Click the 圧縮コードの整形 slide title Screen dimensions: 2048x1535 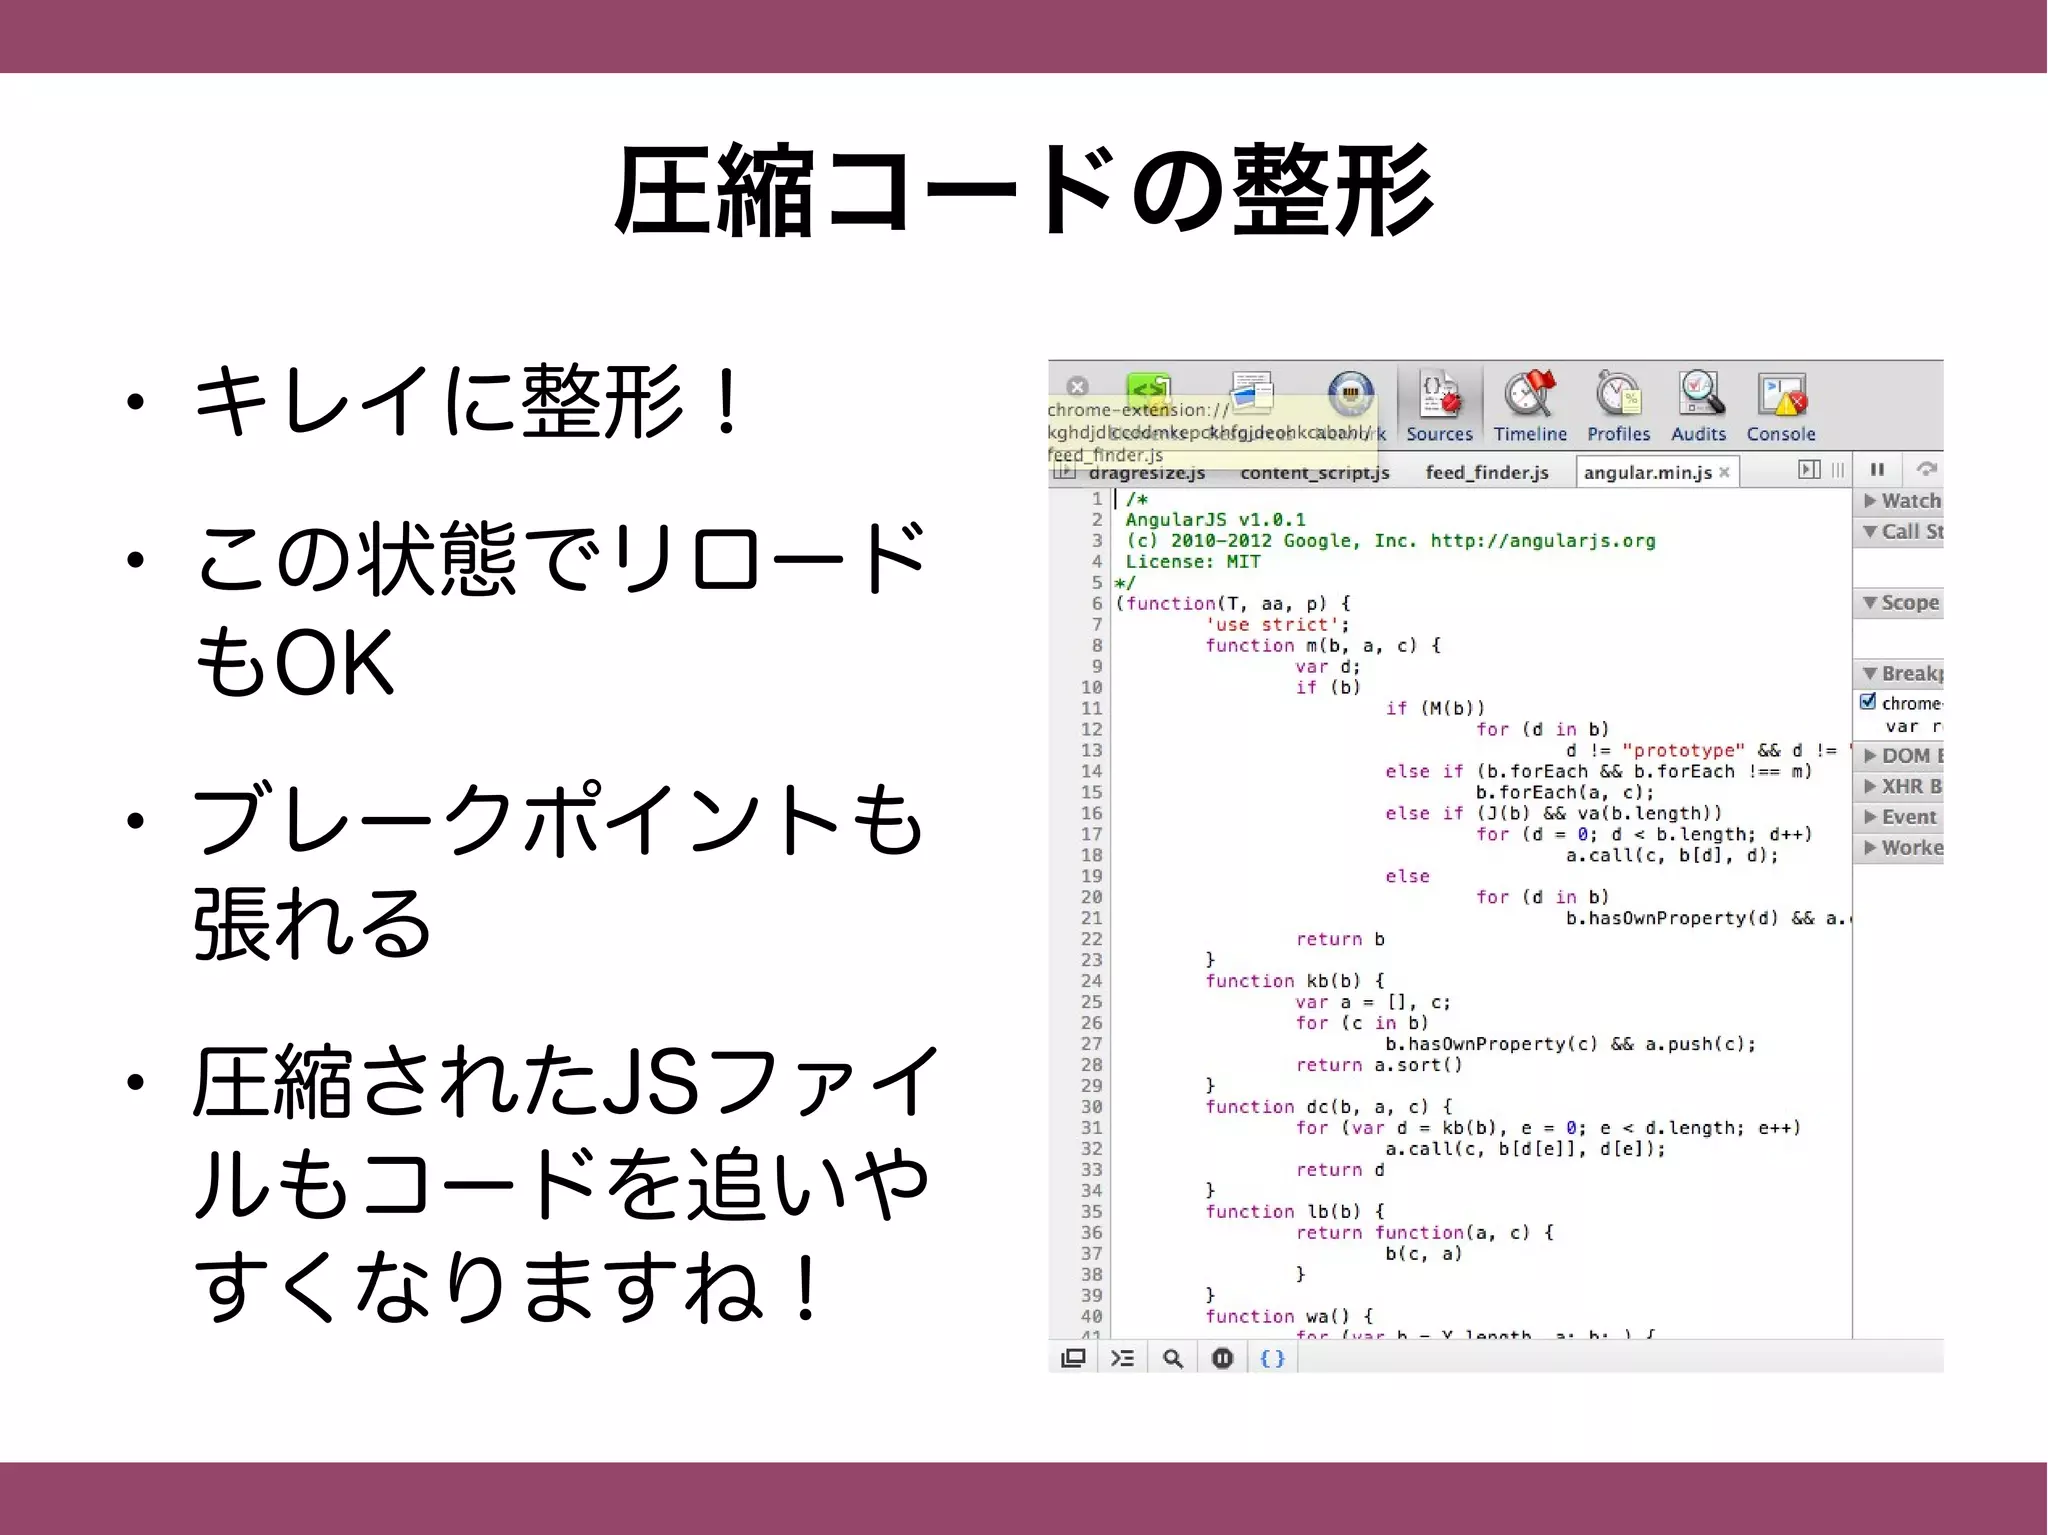(x=1025, y=190)
